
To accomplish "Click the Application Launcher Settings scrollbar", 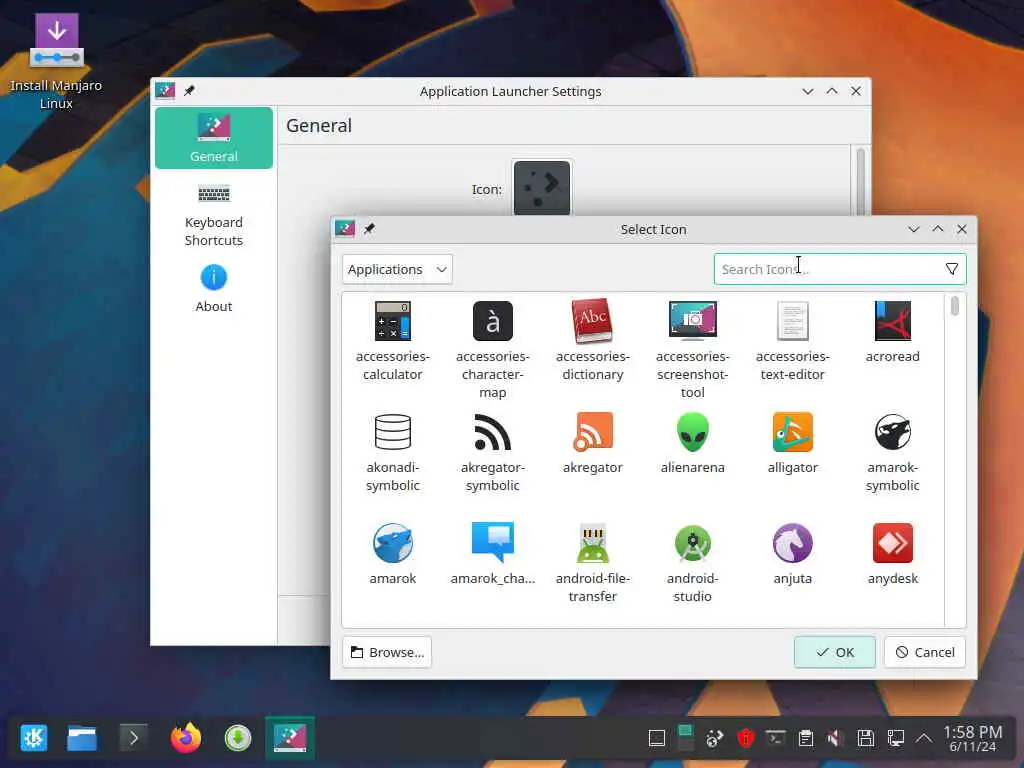I will click(860, 180).
